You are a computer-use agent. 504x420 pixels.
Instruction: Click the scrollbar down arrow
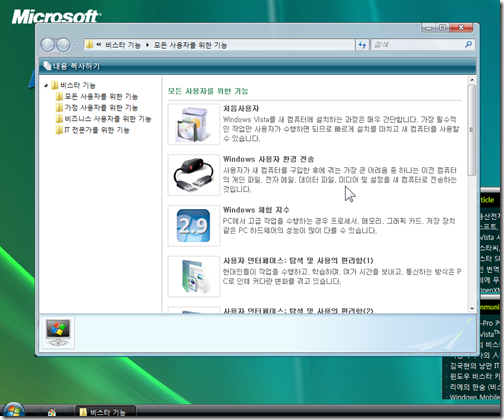tap(472, 309)
